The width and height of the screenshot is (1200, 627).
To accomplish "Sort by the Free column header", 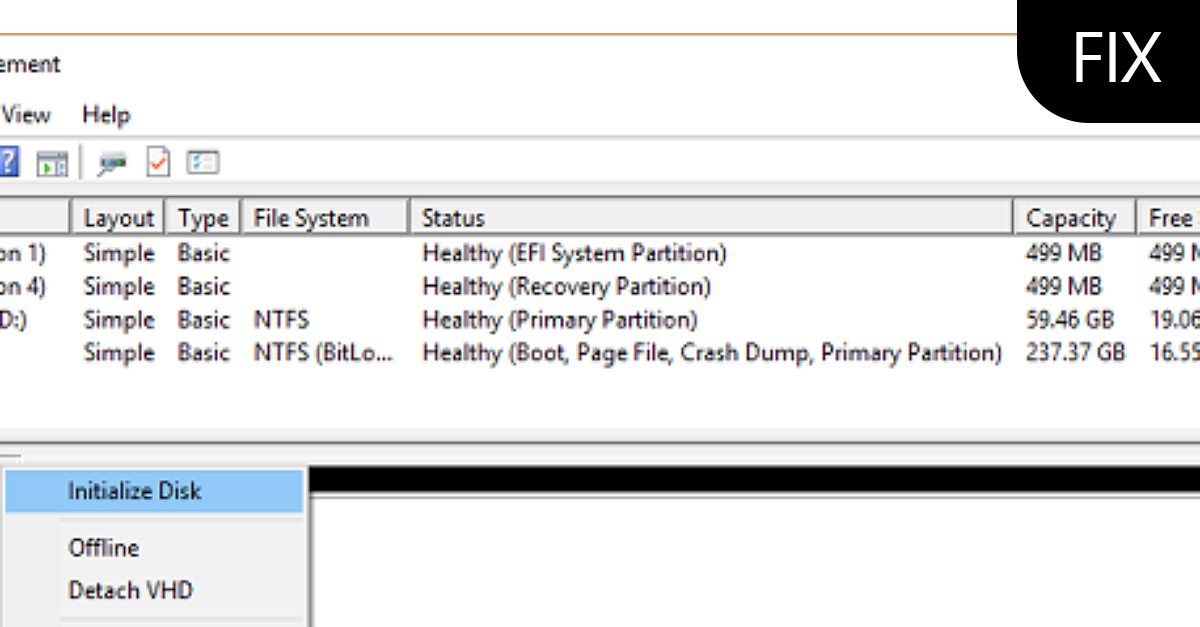I will tap(1169, 218).
